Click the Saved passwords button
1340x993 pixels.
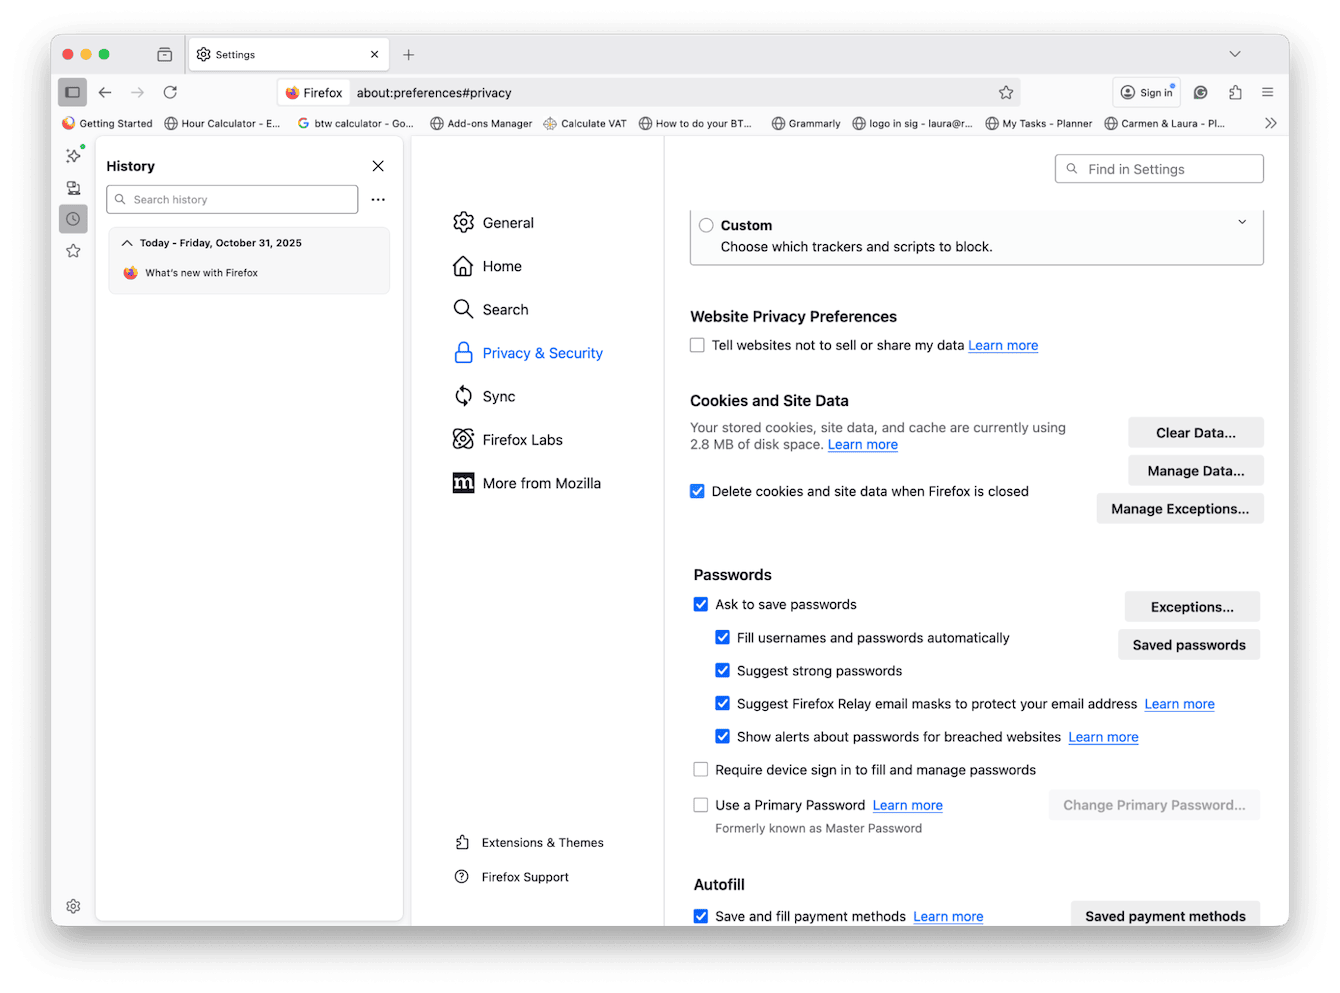click(1189, 644)
